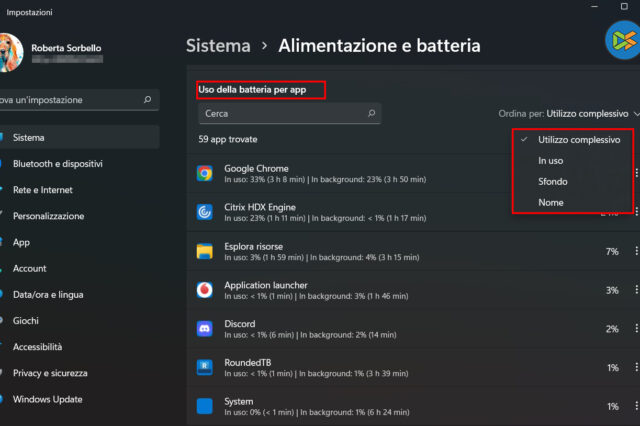Click the Google Chrome app icon
The image size is (640, 426).
point(205,173)
